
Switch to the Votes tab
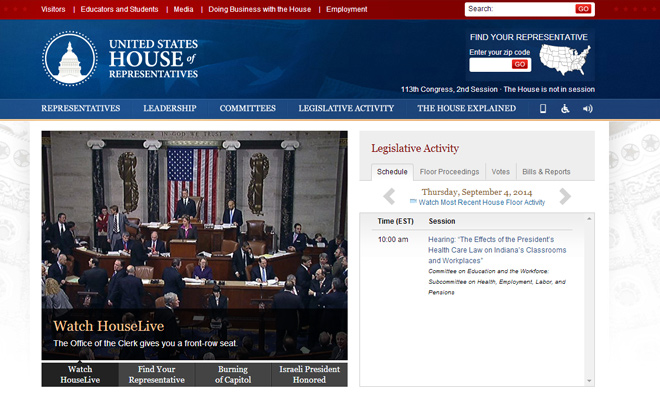click(500, 172)
